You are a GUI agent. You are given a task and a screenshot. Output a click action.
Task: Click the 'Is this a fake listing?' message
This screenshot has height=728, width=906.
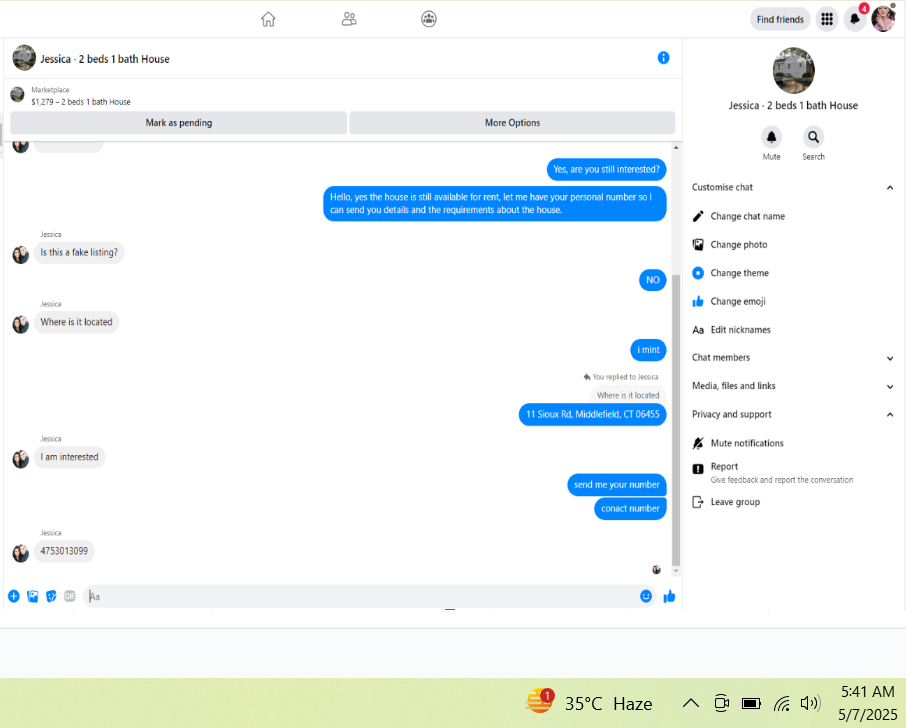pyautogui.click(x=79, y=252)
